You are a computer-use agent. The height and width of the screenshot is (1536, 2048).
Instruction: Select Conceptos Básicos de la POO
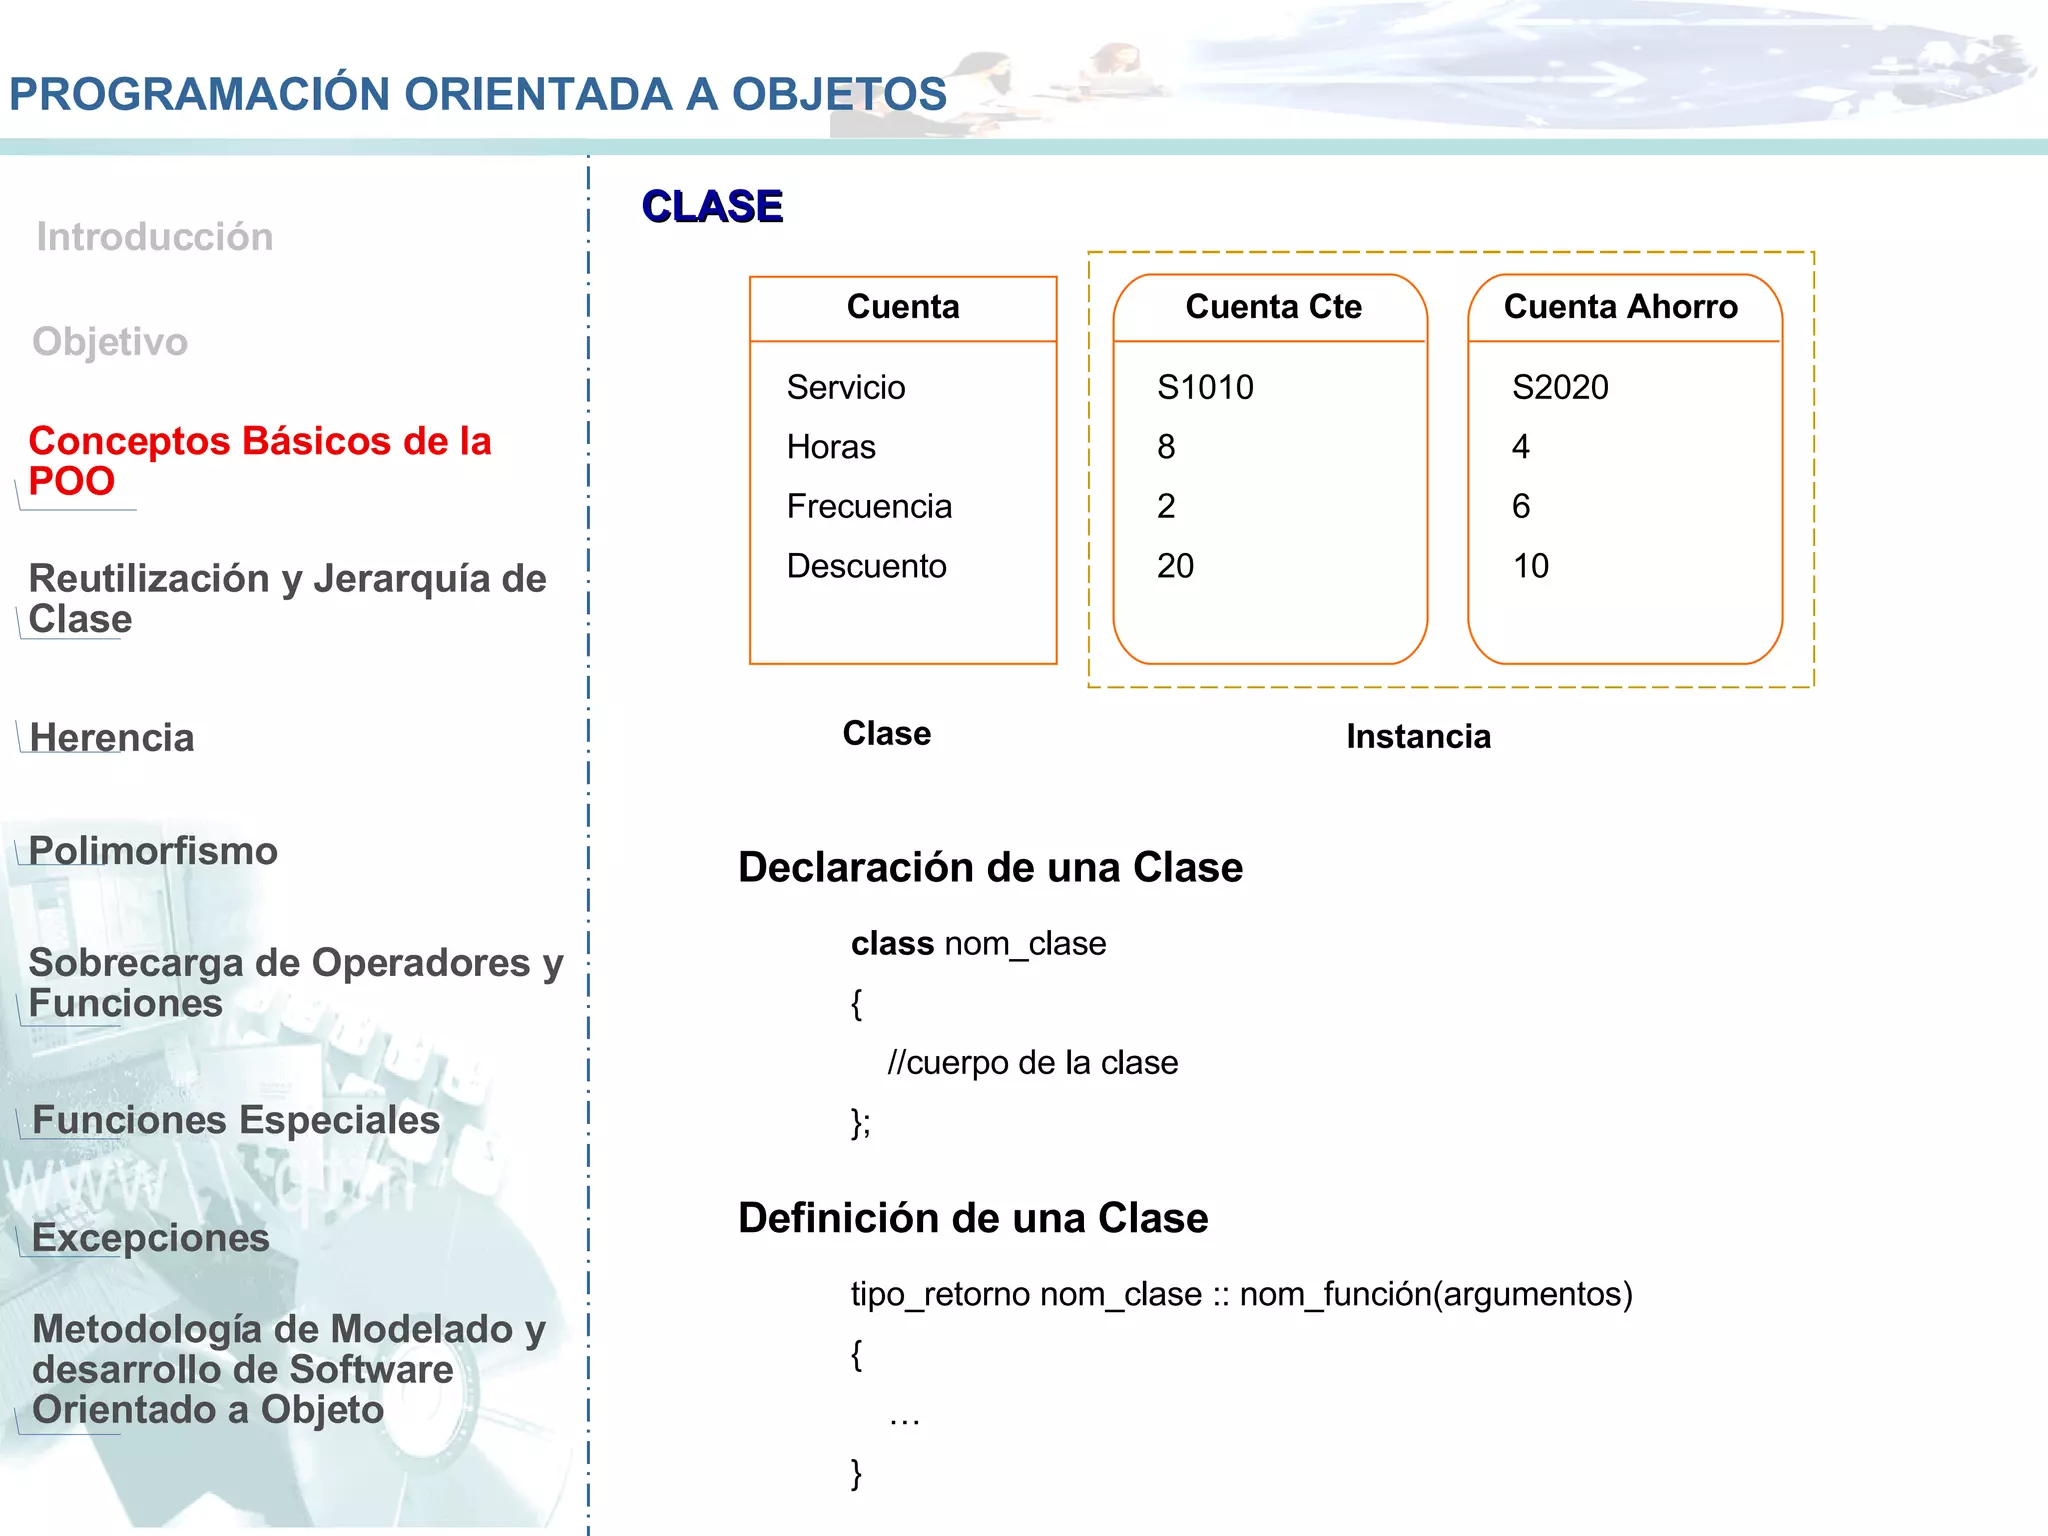(x=260, y=461)
